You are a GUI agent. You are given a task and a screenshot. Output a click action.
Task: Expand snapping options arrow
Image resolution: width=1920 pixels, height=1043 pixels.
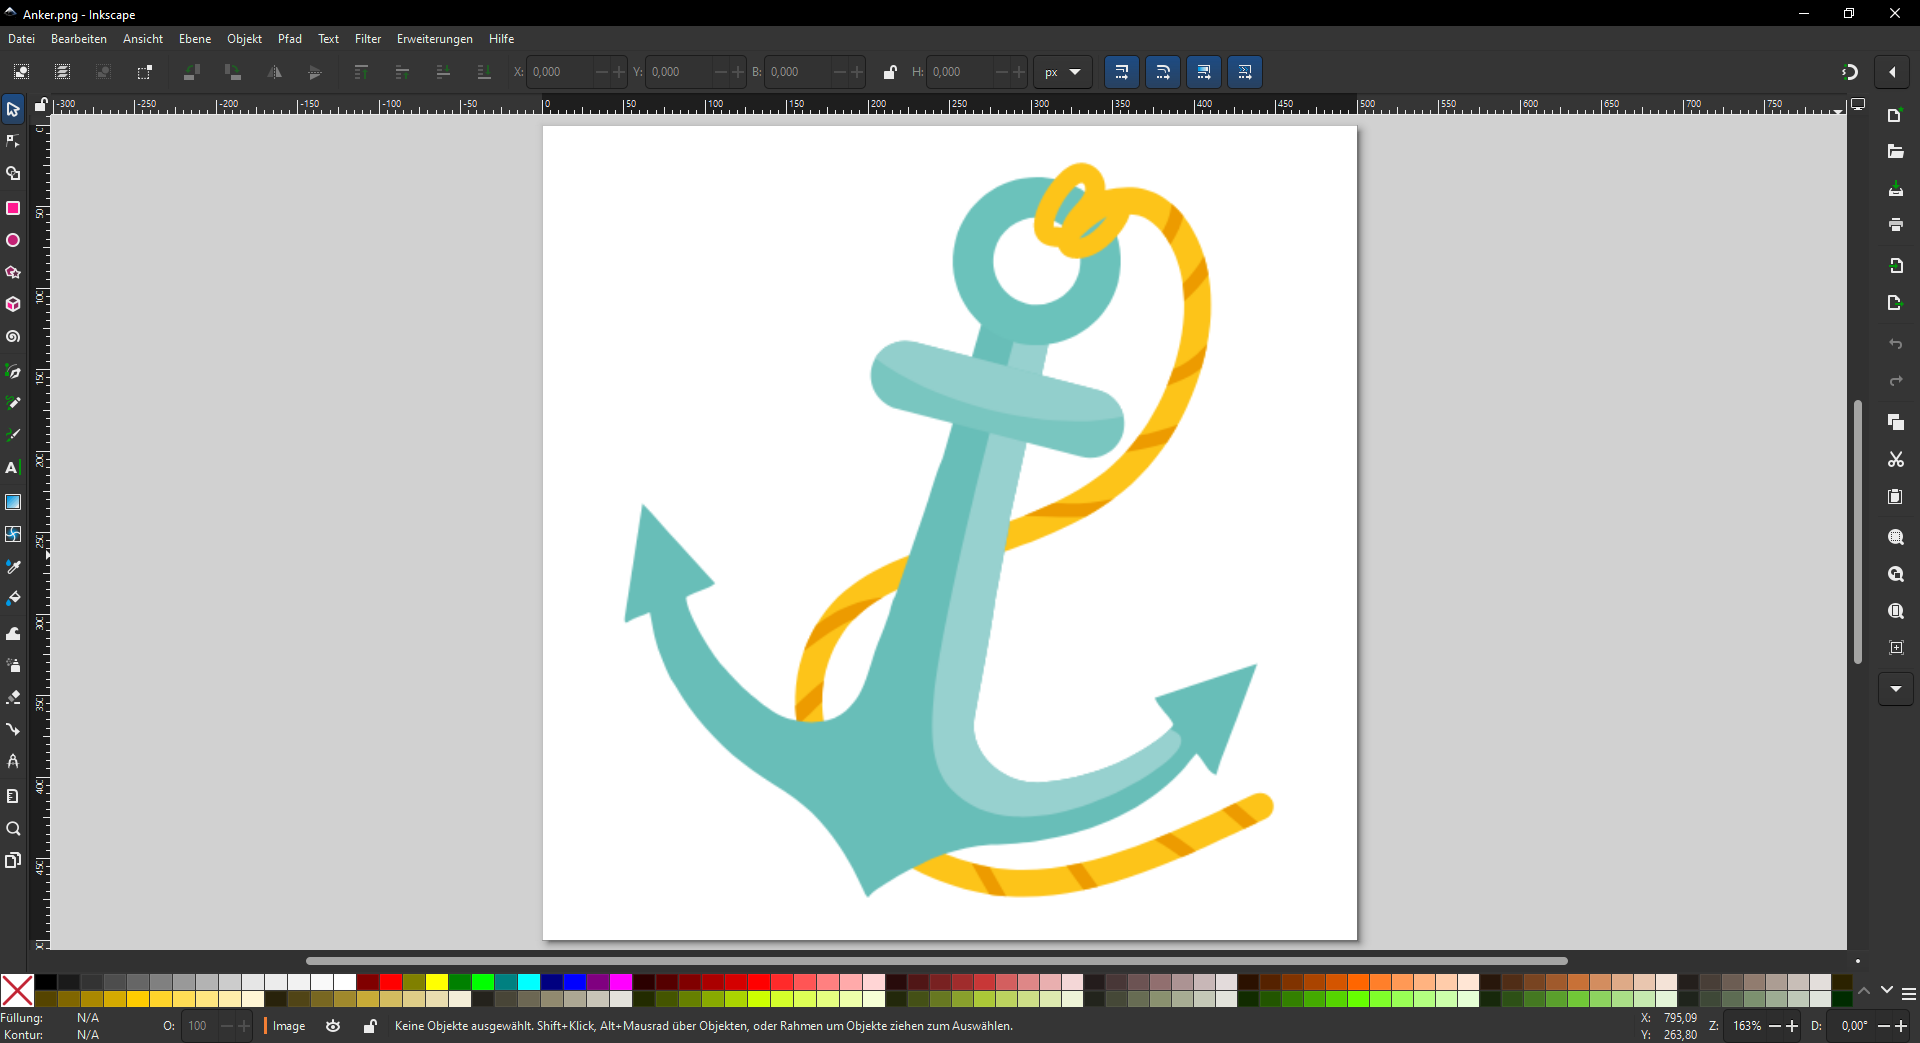click(1892, 72)
